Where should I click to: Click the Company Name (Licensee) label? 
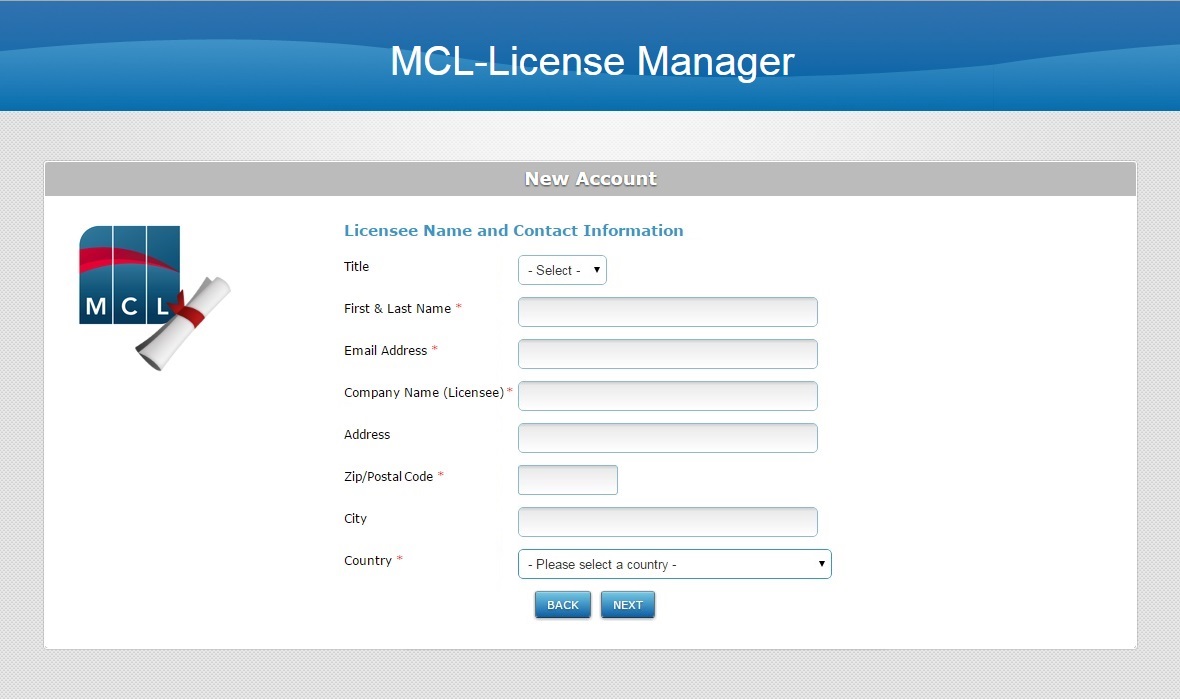(x=423, y=393)
